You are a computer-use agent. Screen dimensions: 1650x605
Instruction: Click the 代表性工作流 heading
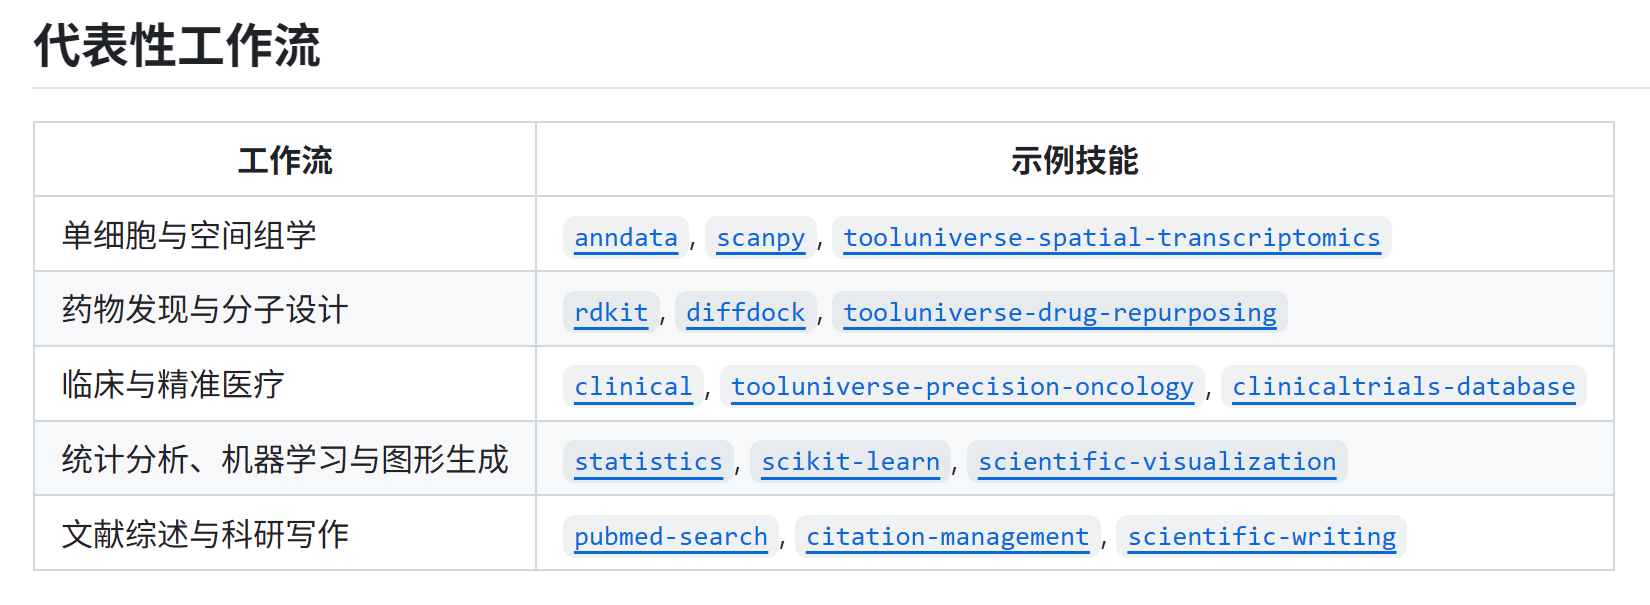point(177,46)
